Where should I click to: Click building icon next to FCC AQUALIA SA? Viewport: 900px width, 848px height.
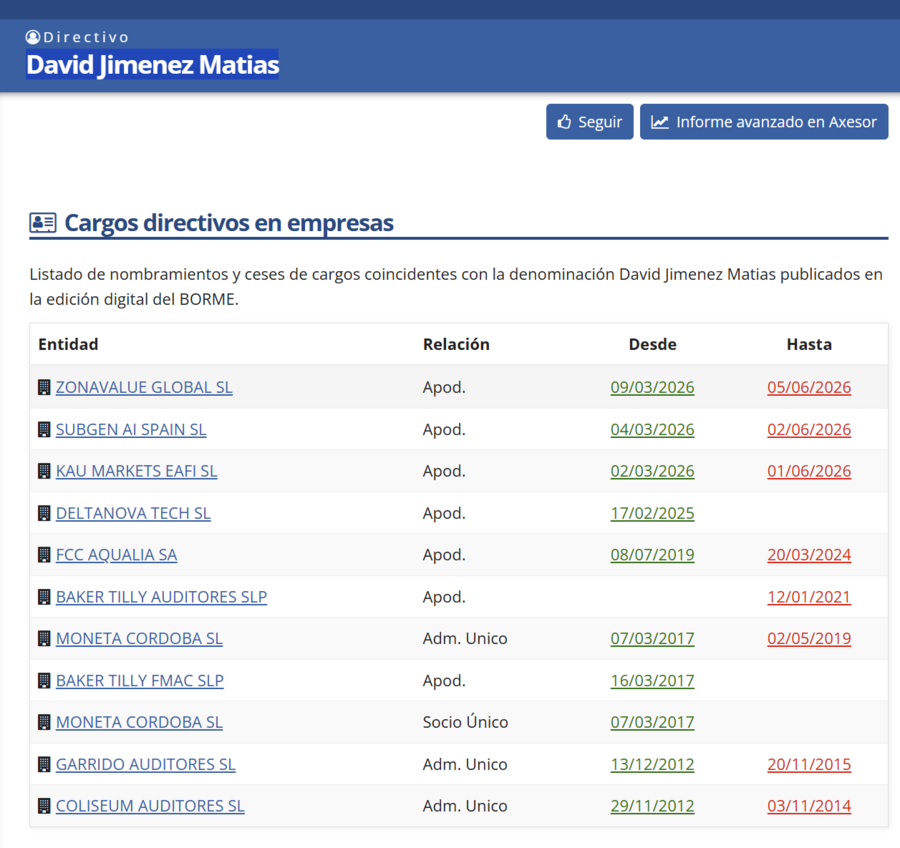tap(44, 555)
